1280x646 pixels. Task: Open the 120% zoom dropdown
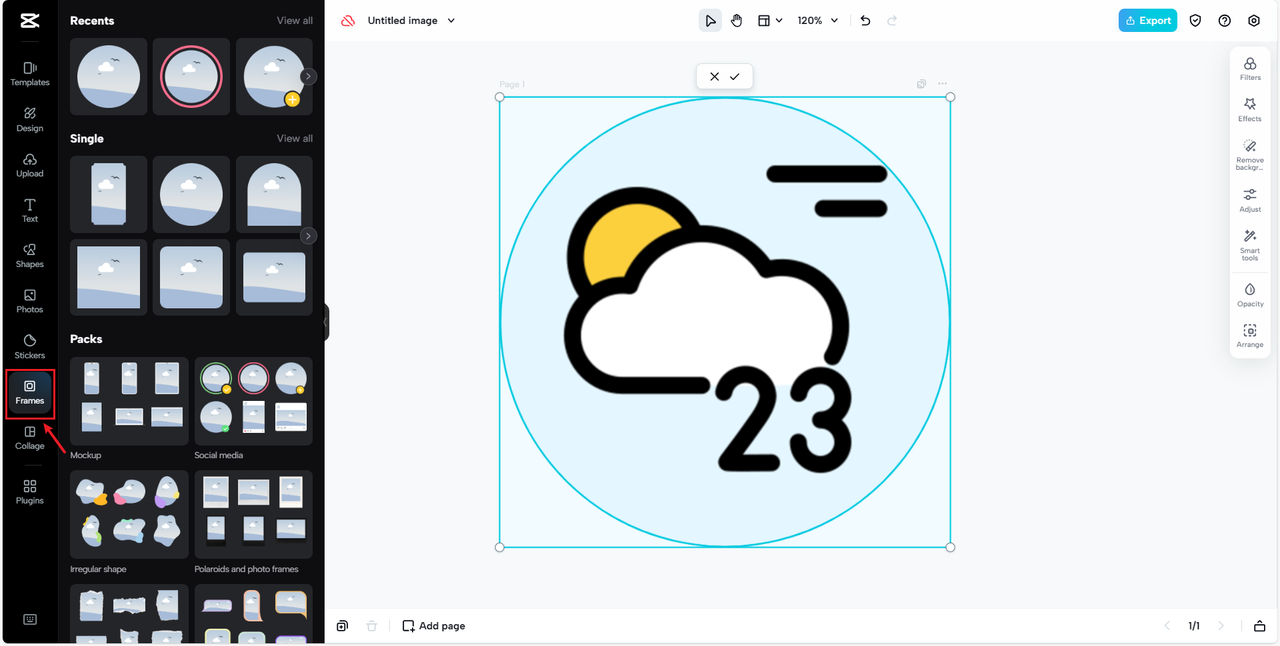(x=818, y=20)
